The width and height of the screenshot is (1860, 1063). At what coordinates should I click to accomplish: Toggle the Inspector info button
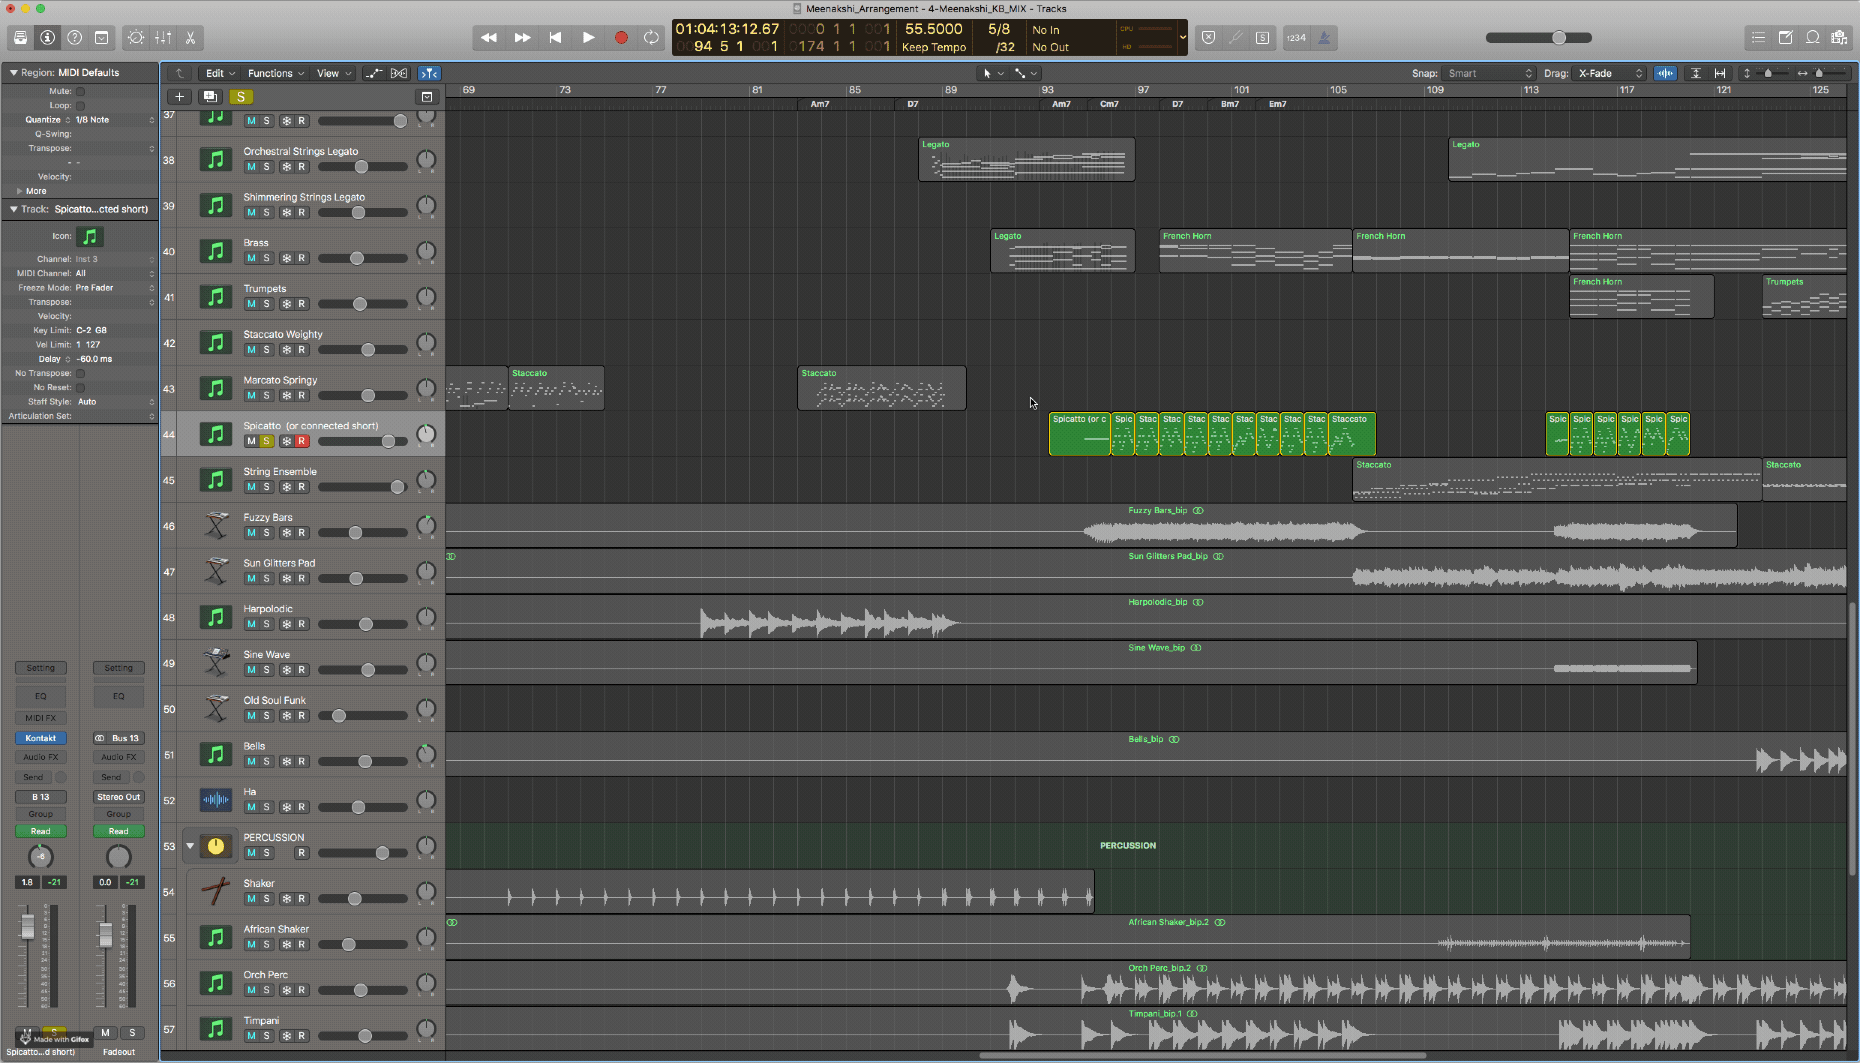[x=47, y=38]
